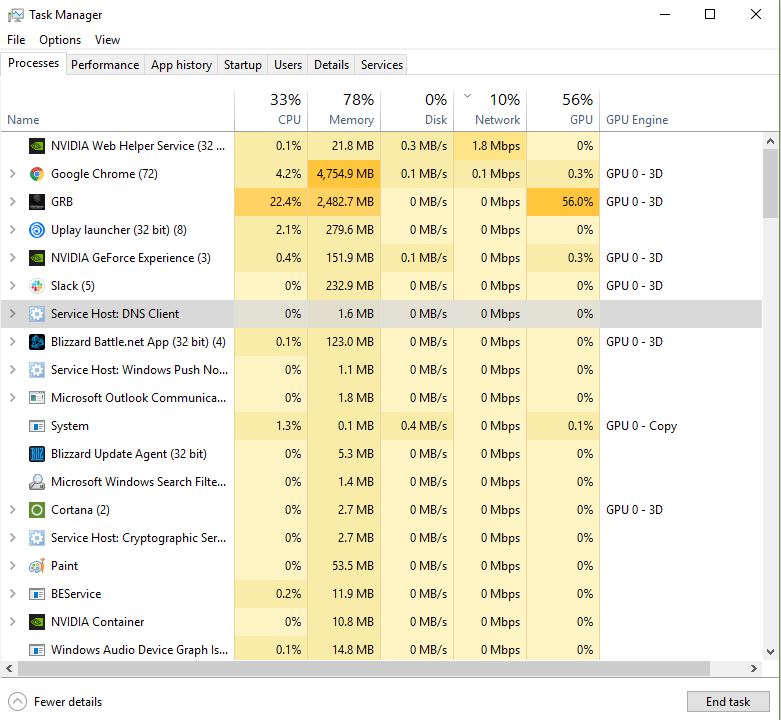Select the Blizzard Battle.net App icon
The width and height of the screenshot is (781, 720).
(x=36, y=342)
